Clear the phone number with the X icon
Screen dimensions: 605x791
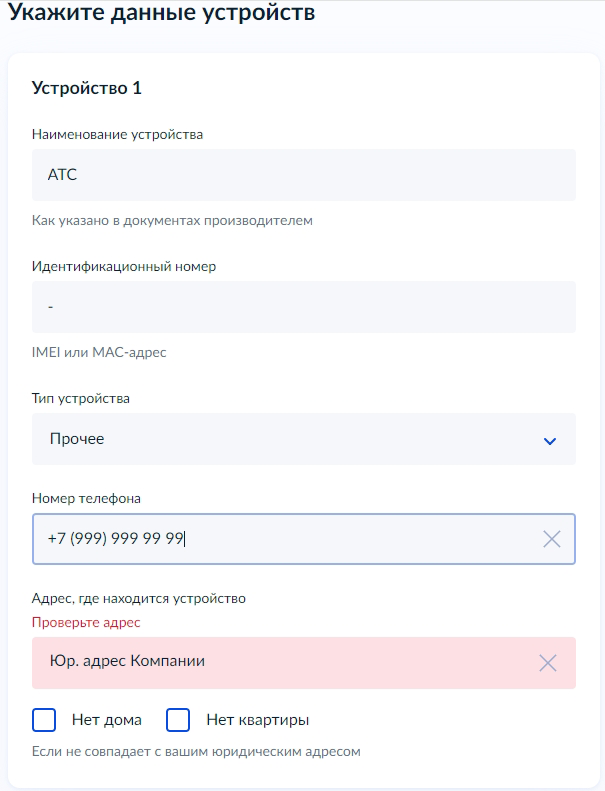click(551, 539)
